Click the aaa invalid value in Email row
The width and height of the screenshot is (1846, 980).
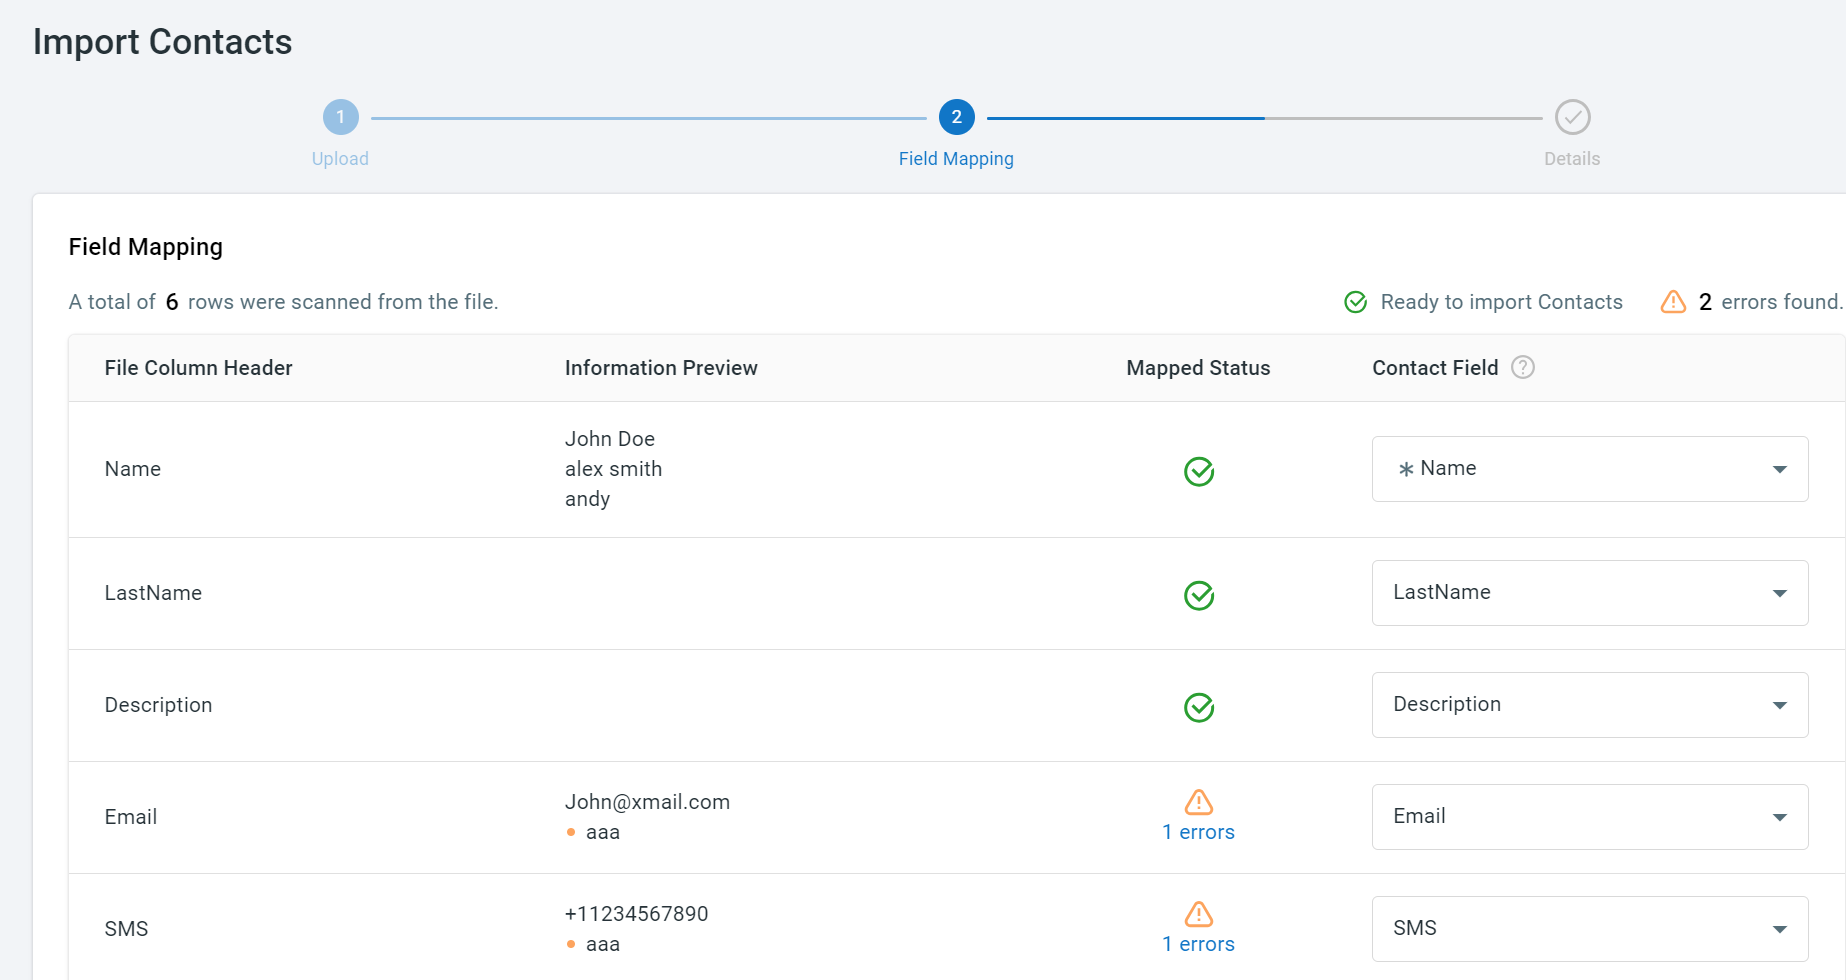click(603, 832)
